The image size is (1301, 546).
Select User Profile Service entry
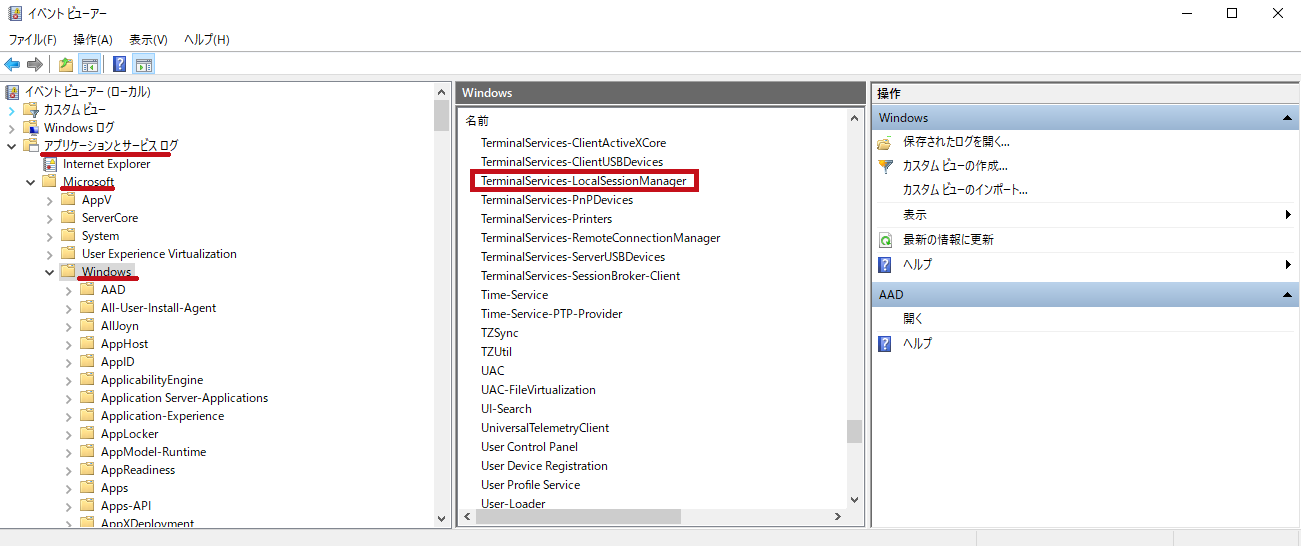tap(530, 485)
